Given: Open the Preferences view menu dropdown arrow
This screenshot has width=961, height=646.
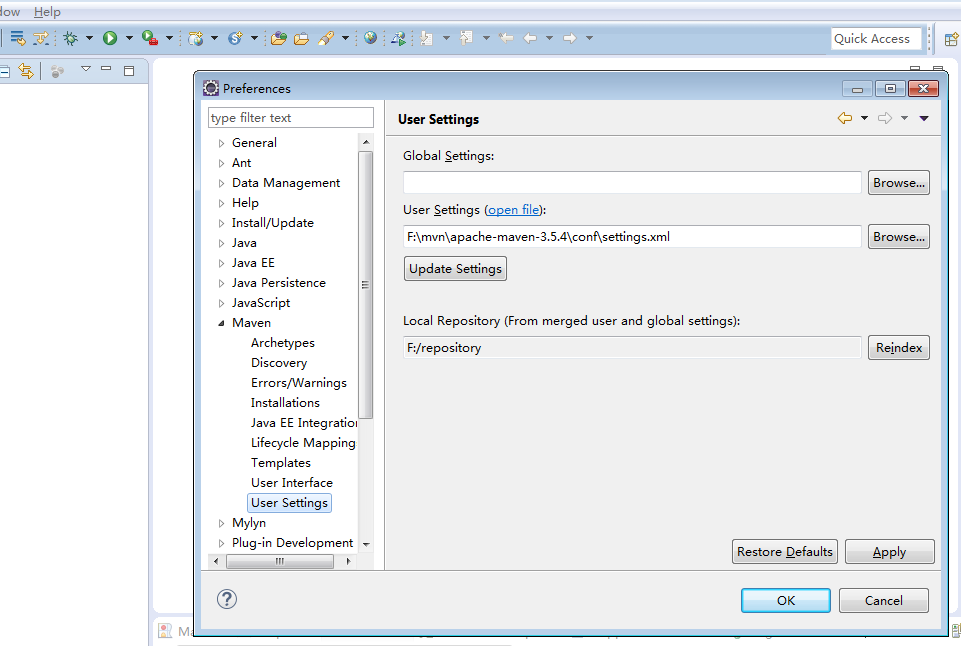Looking at the screenshot, I should point(924,118).
